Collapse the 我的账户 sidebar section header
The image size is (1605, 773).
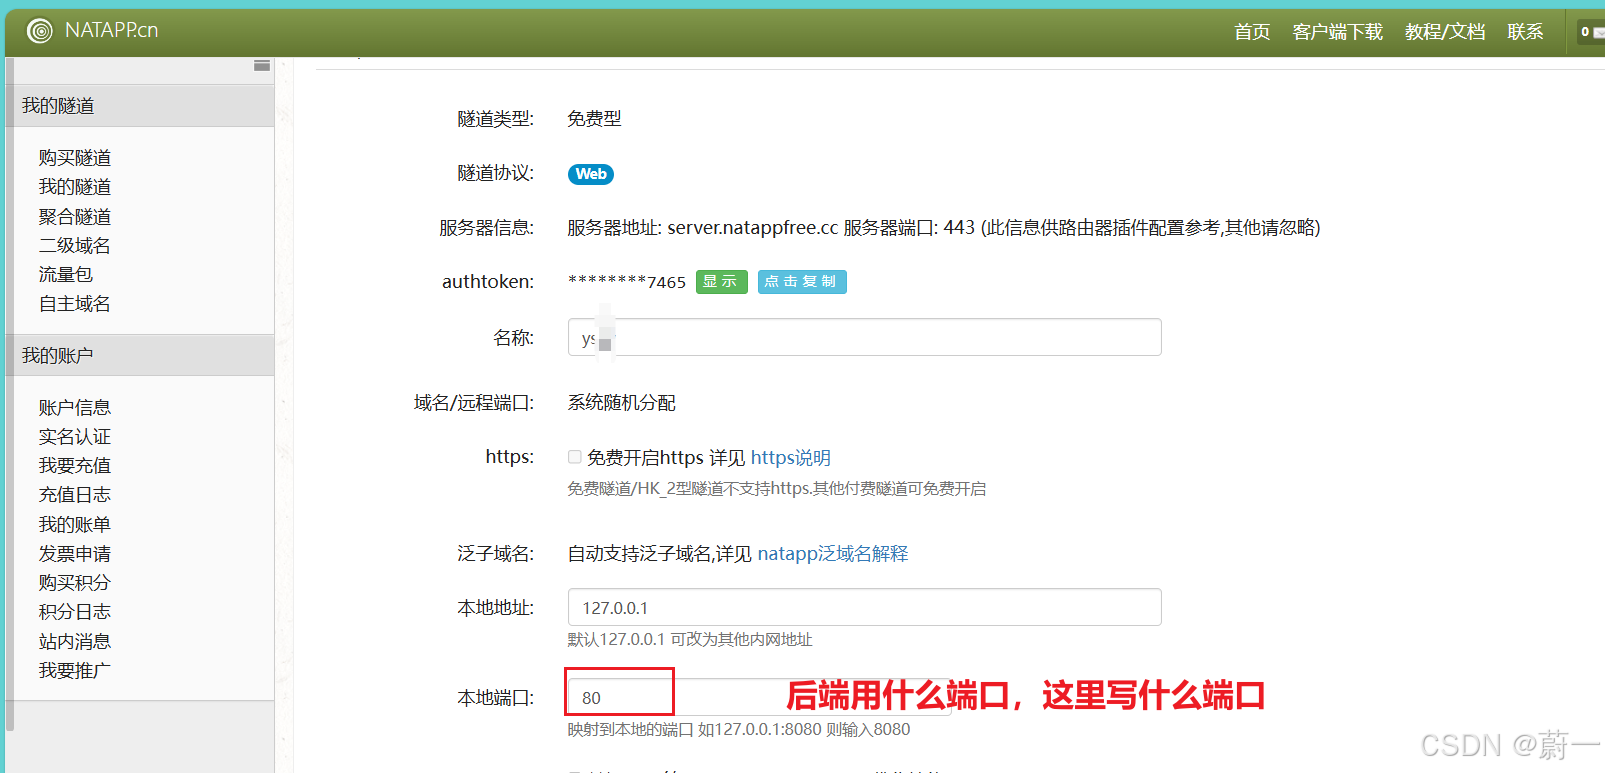pos(140,356)
